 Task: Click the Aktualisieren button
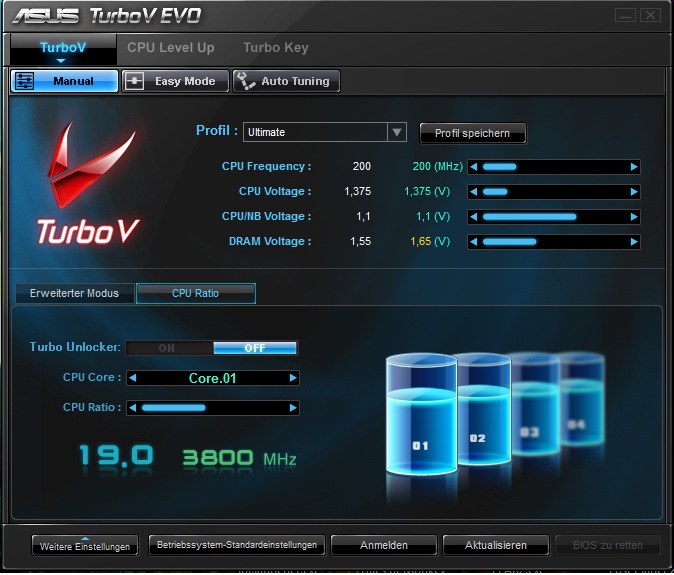[496, 545]
